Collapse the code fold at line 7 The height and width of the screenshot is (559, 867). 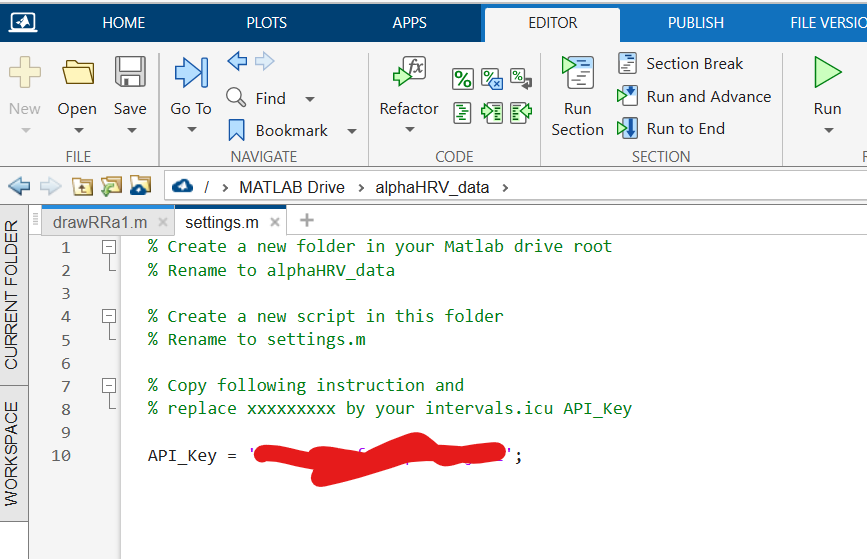point(109,385)
